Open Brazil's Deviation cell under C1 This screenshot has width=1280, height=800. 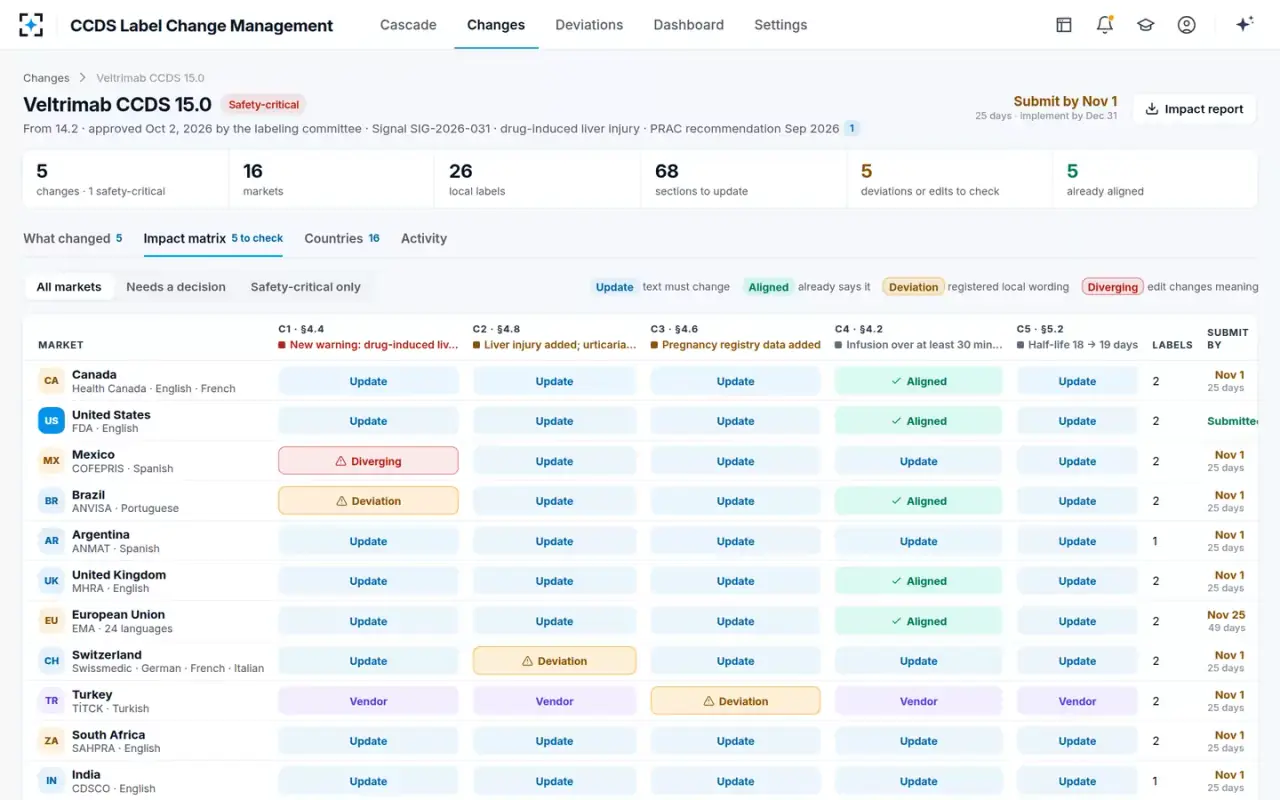(368, 501)
